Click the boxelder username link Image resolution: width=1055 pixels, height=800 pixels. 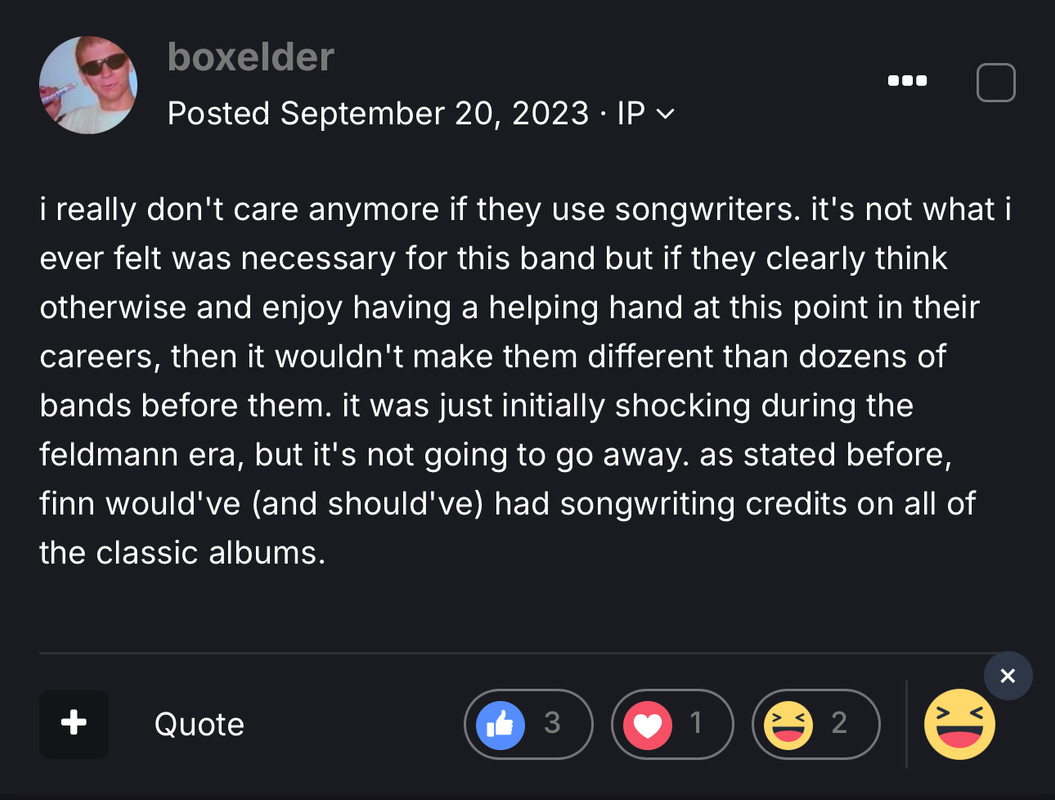pos(250,57)
